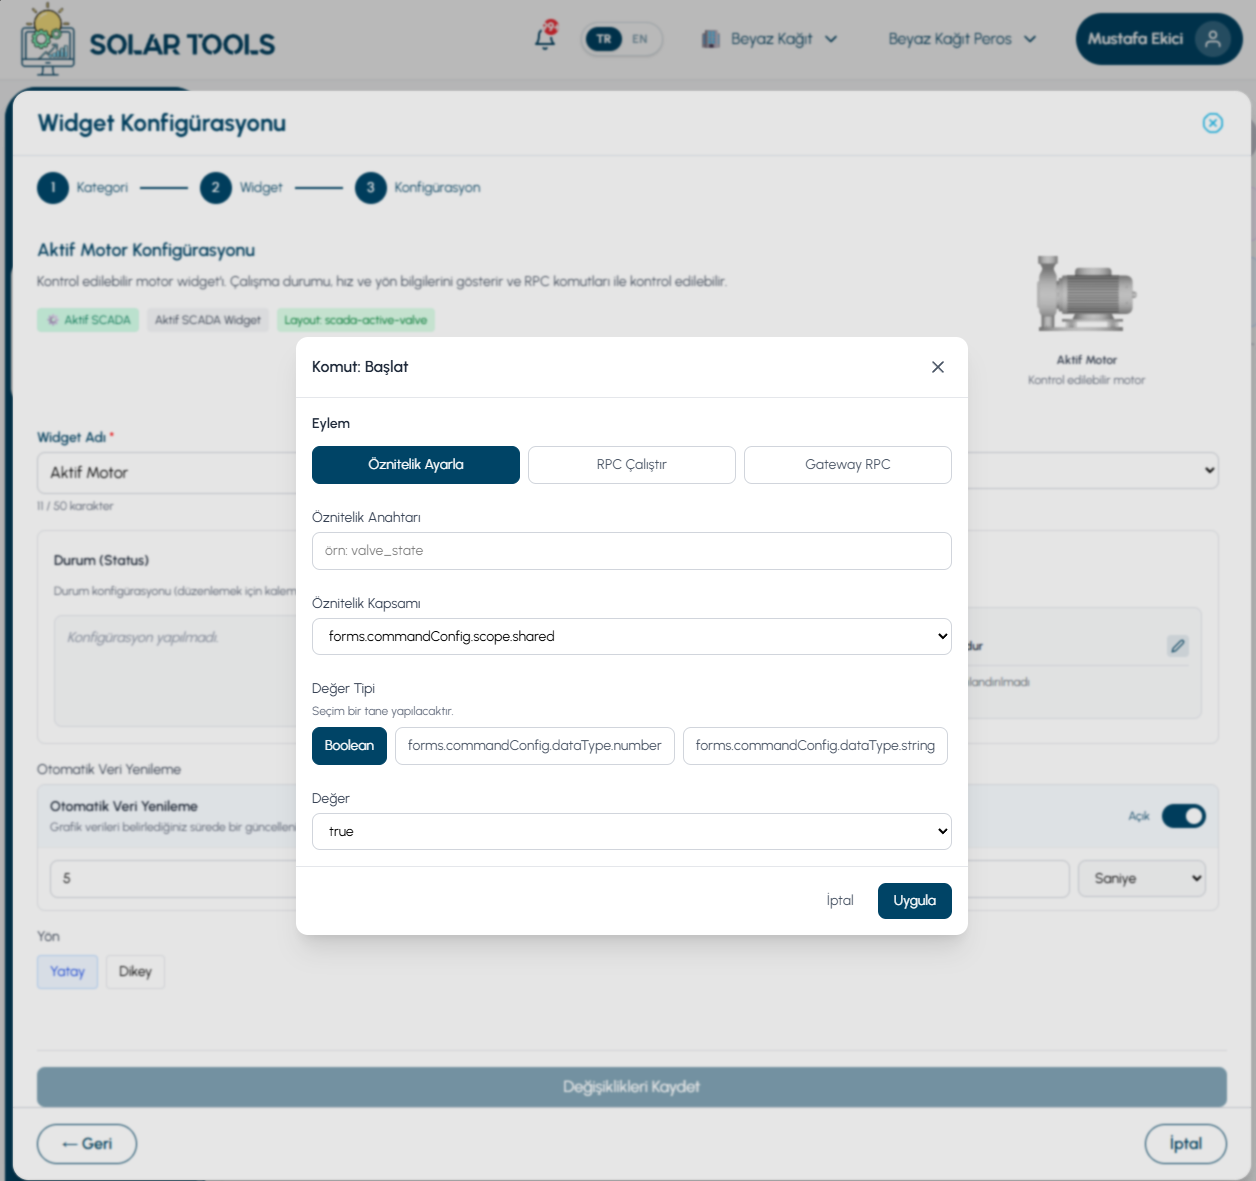
Task: Toggle the Otomatik Veri Yenileme switch
Action: [1184, 816]
